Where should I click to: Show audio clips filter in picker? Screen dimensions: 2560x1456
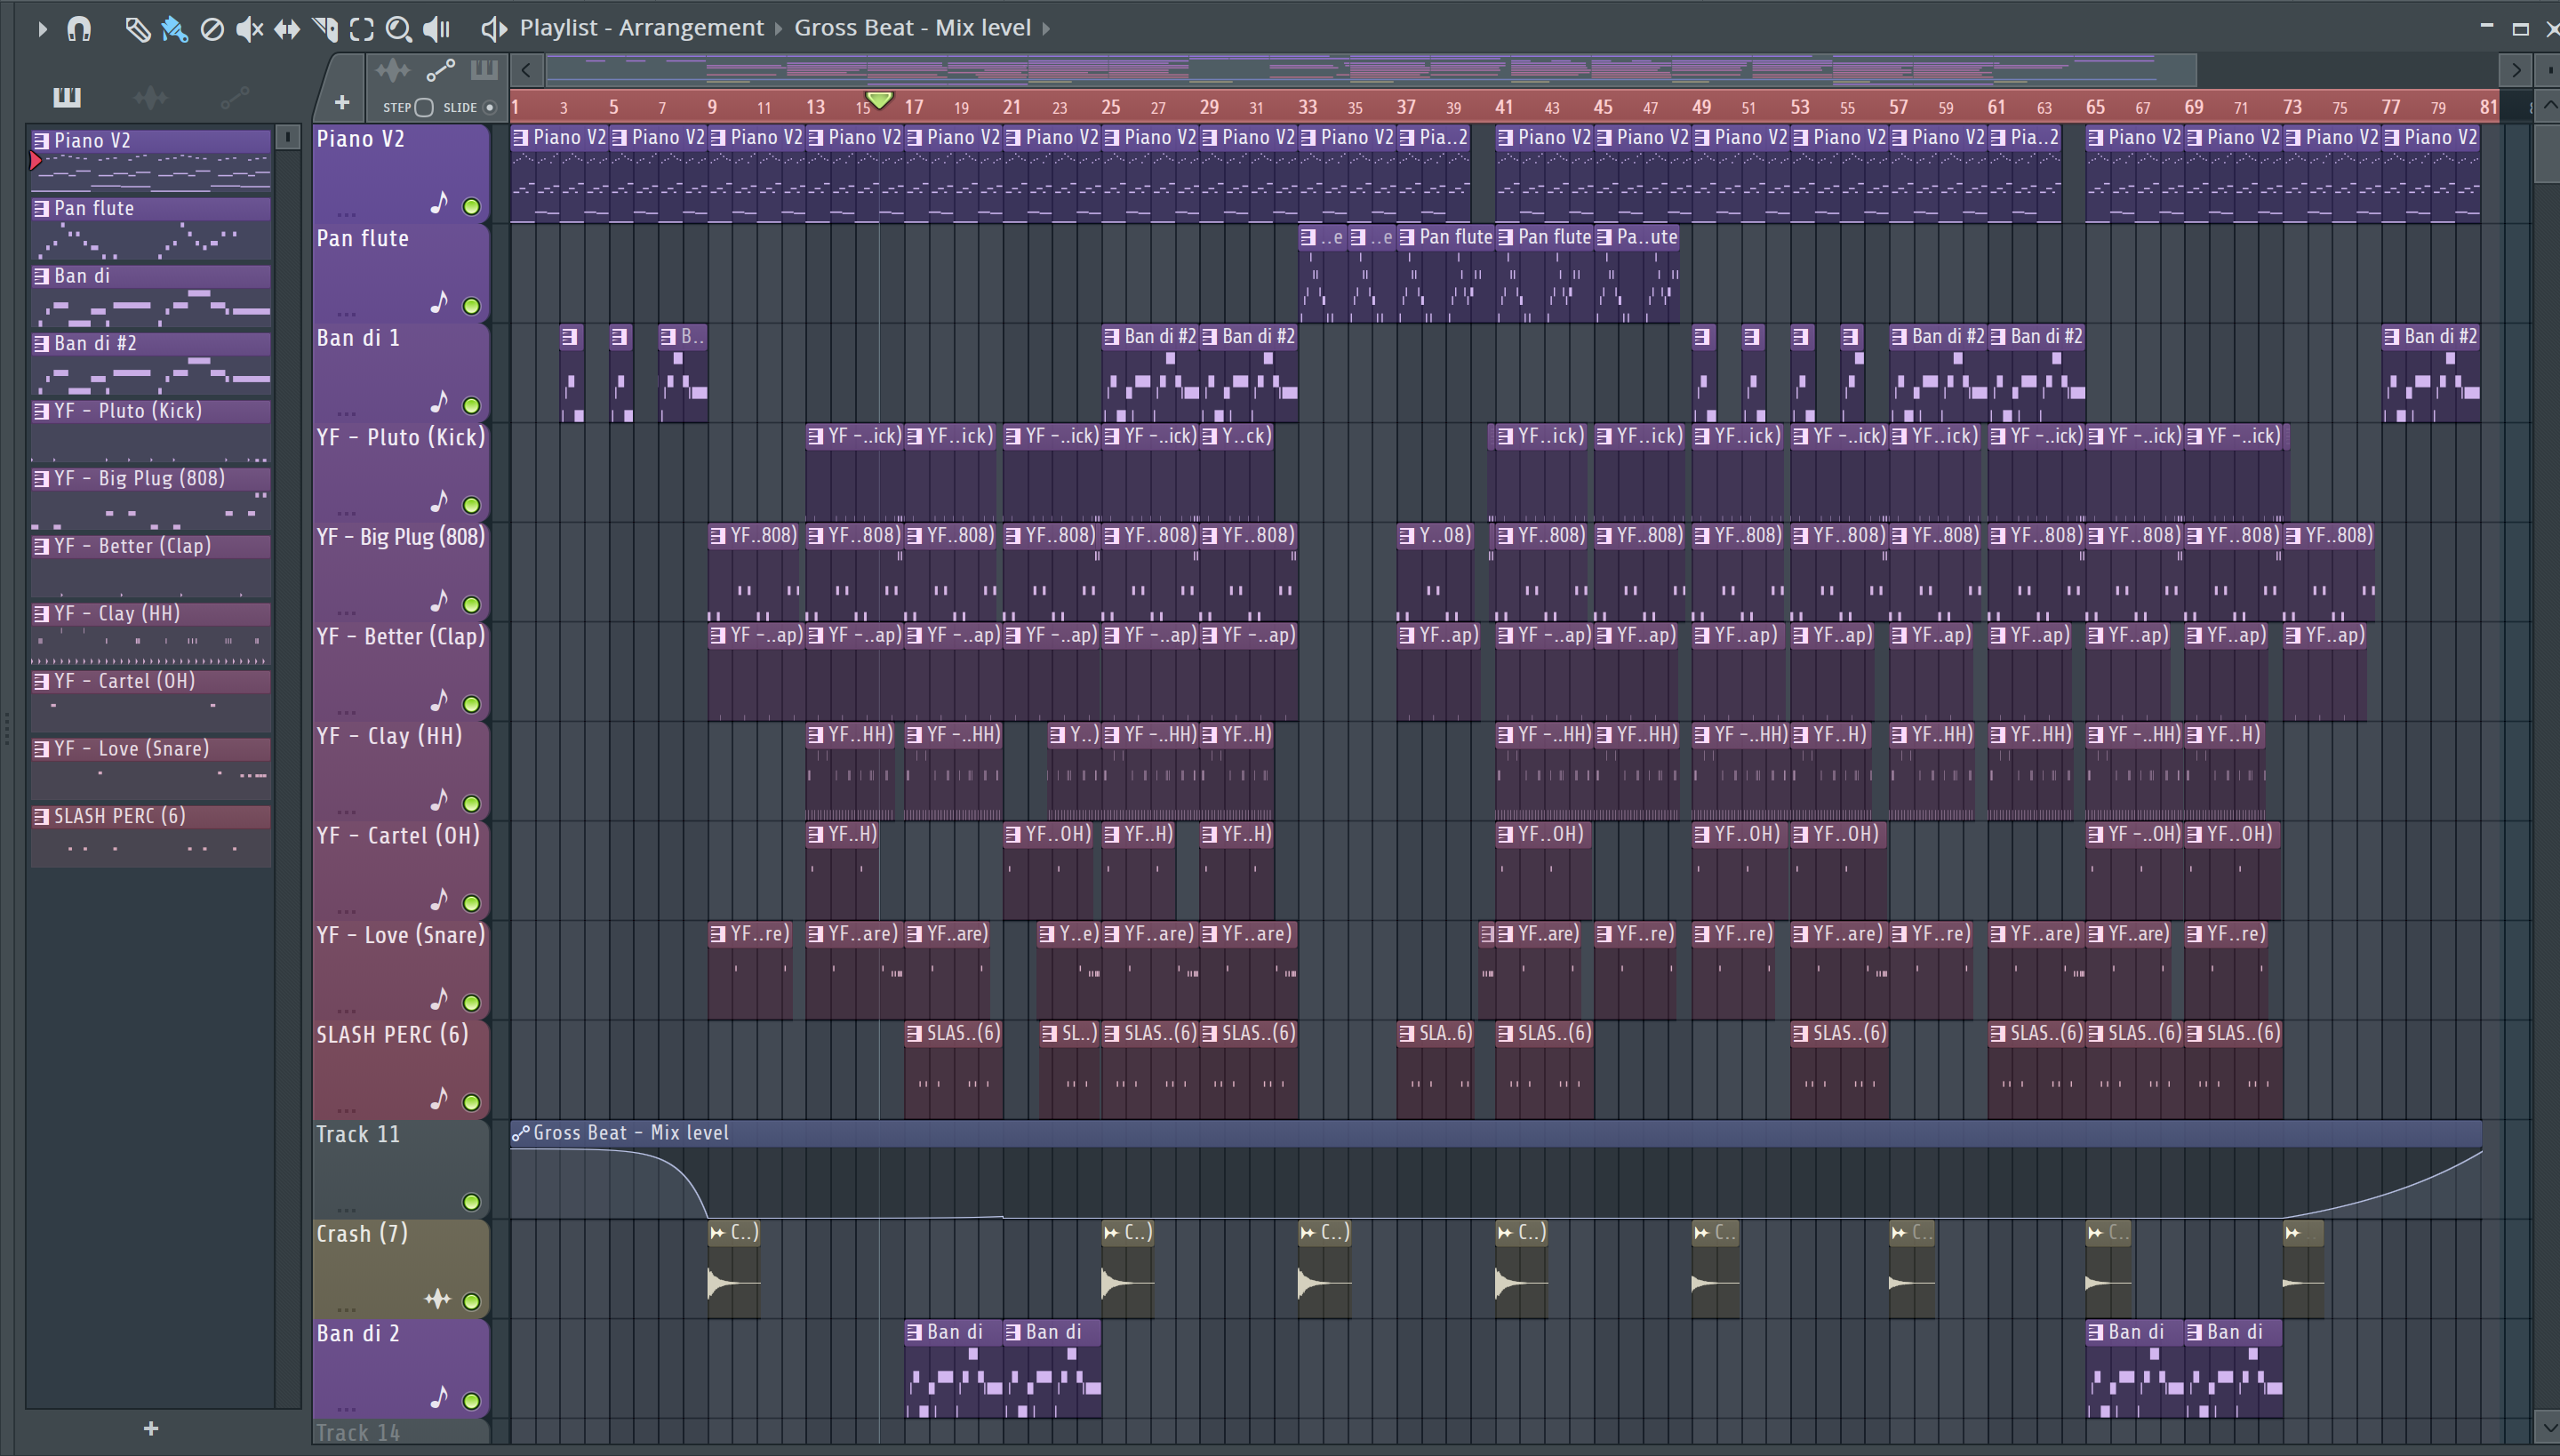click(x=150, y=97)
